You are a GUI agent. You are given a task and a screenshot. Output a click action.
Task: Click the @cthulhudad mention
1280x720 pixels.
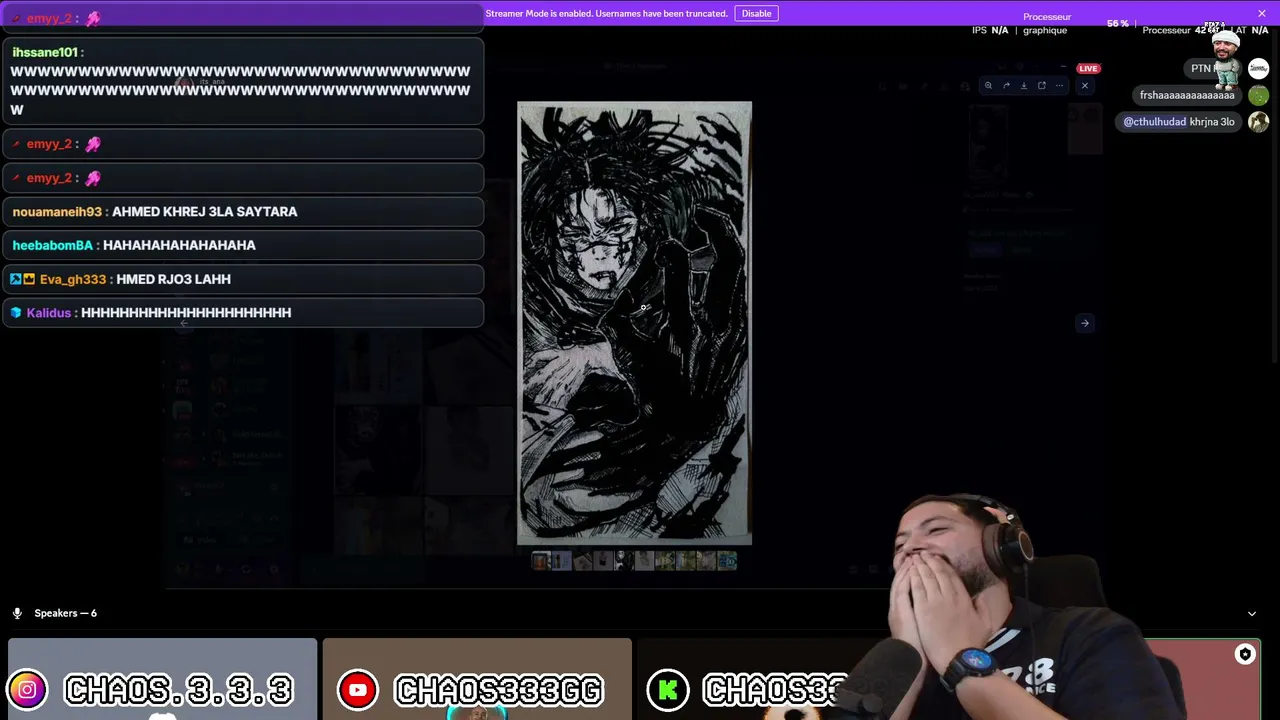[1154, 122]
